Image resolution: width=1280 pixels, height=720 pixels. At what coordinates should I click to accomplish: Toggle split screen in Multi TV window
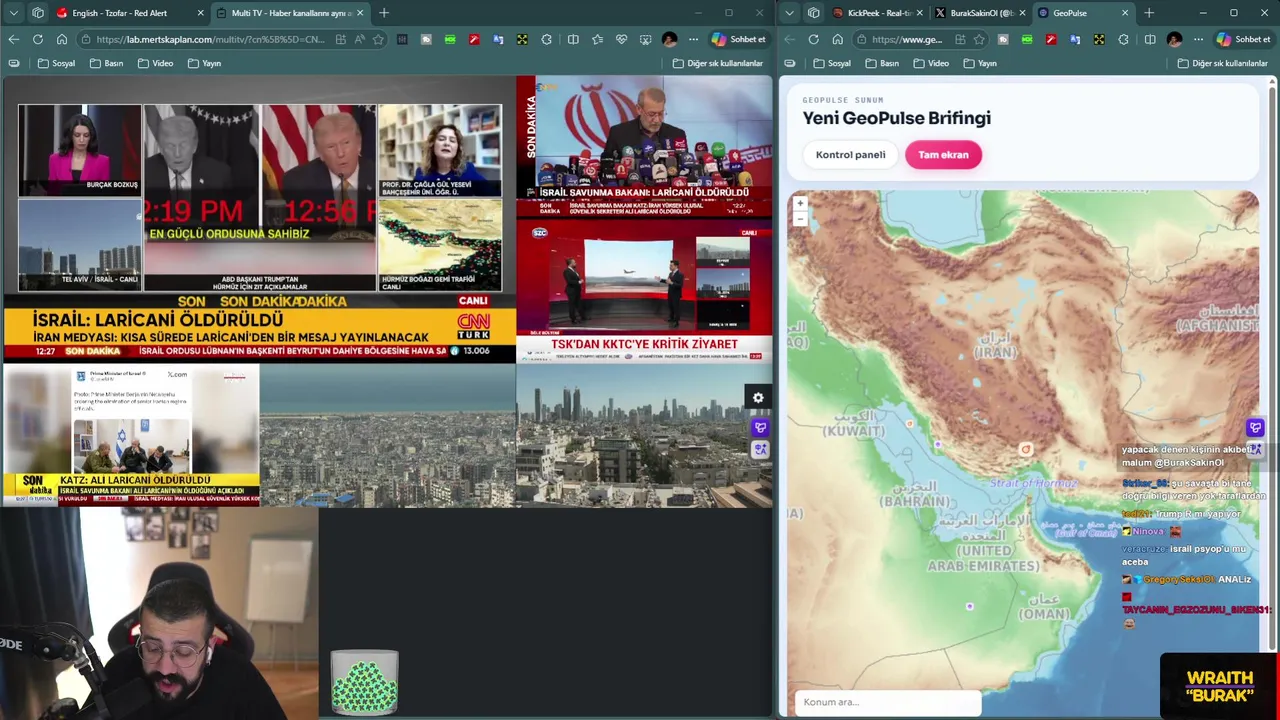coord(573,39)
